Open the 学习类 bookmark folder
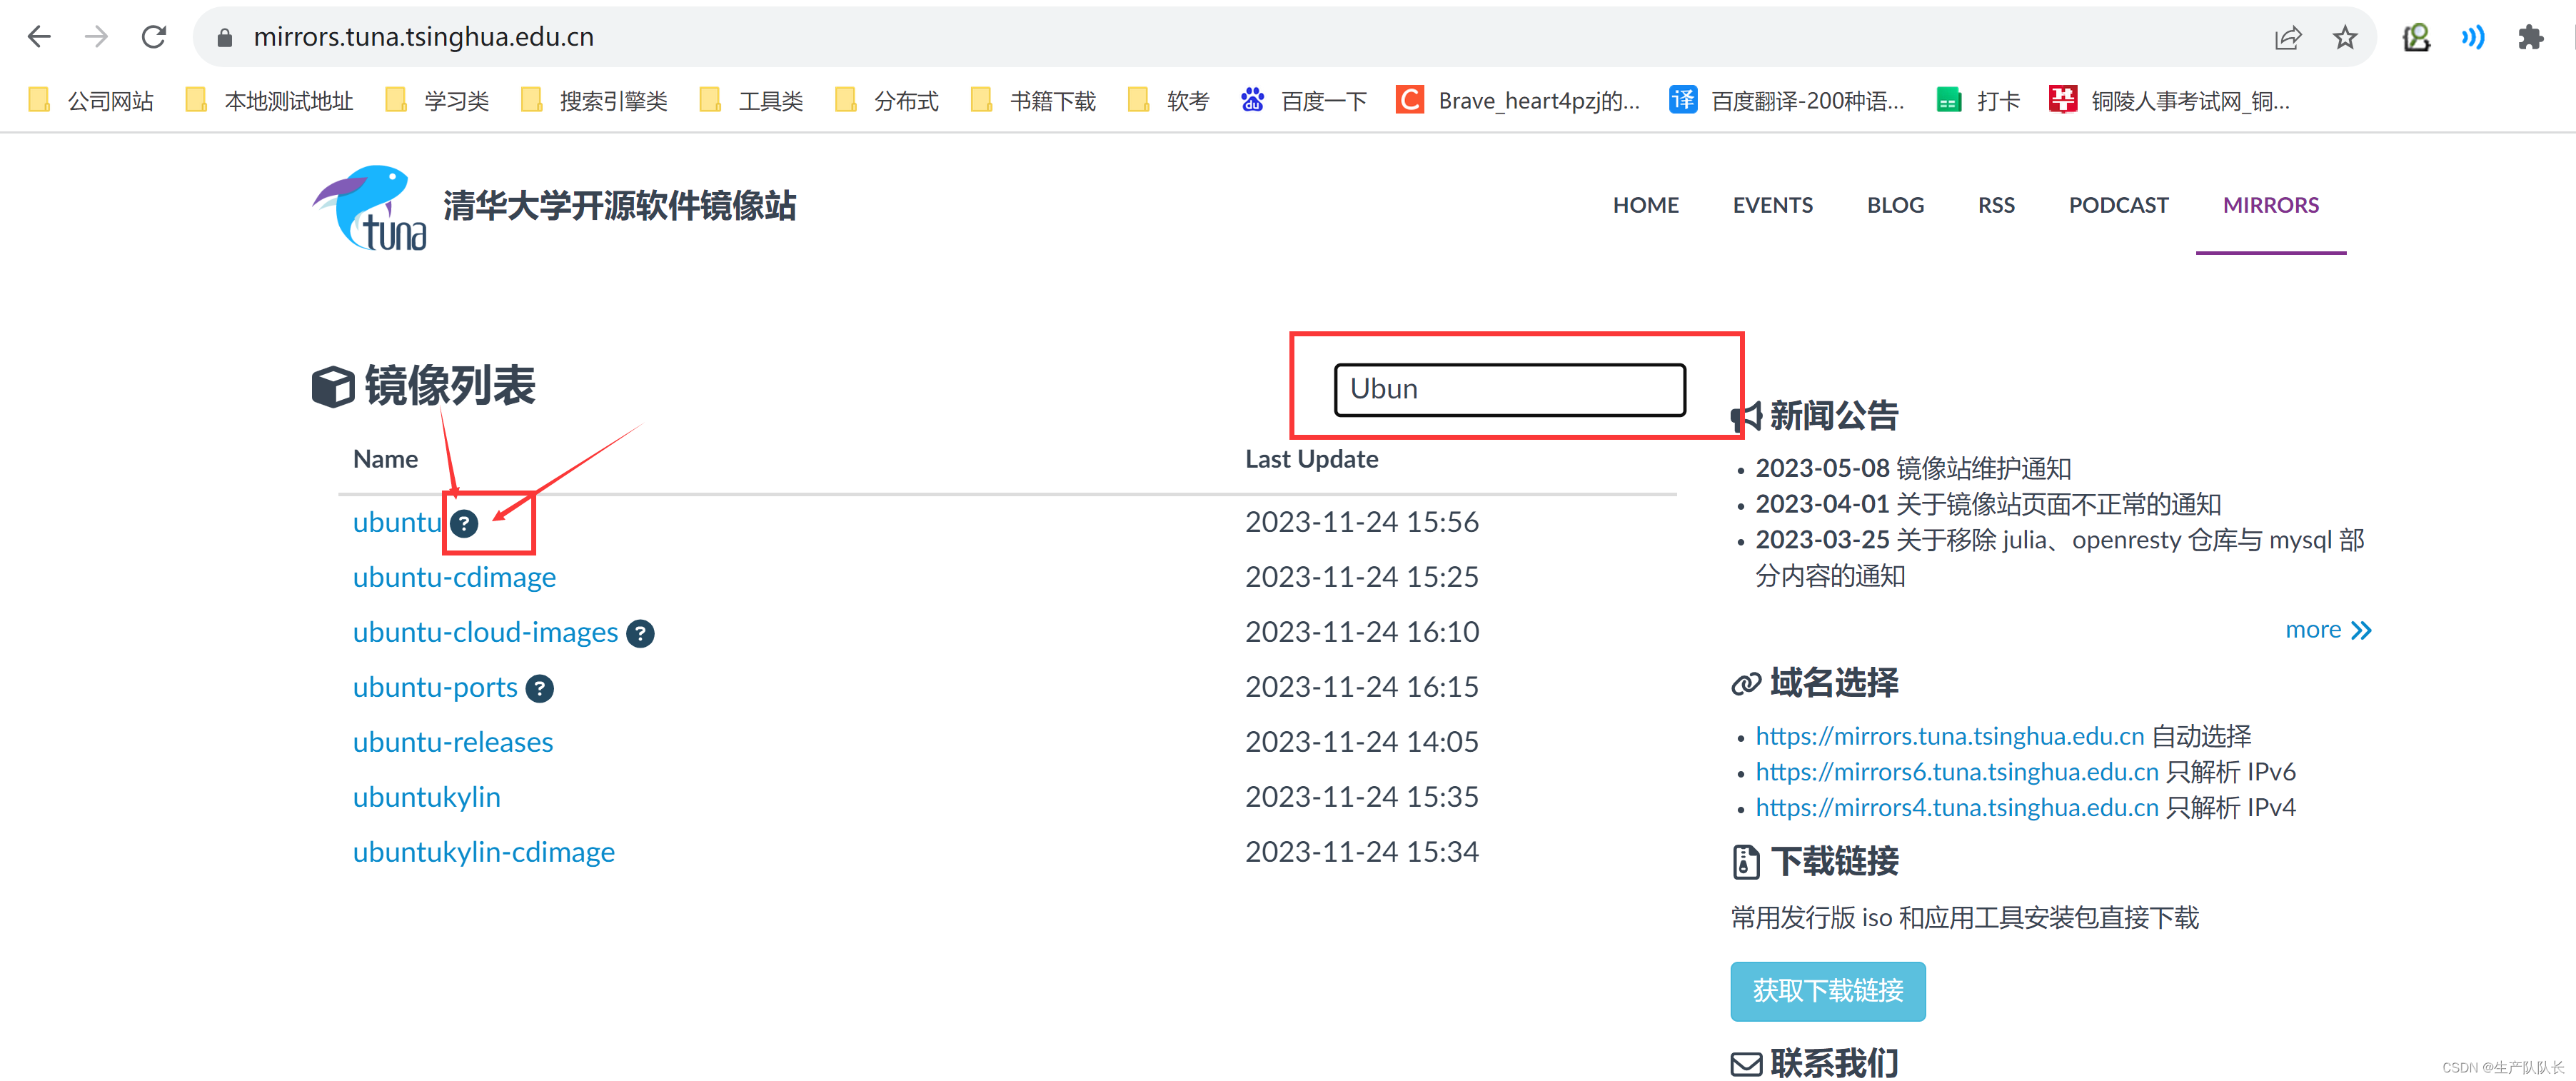Viewport: 2576px width, 1081px height. tap(437, 100)
